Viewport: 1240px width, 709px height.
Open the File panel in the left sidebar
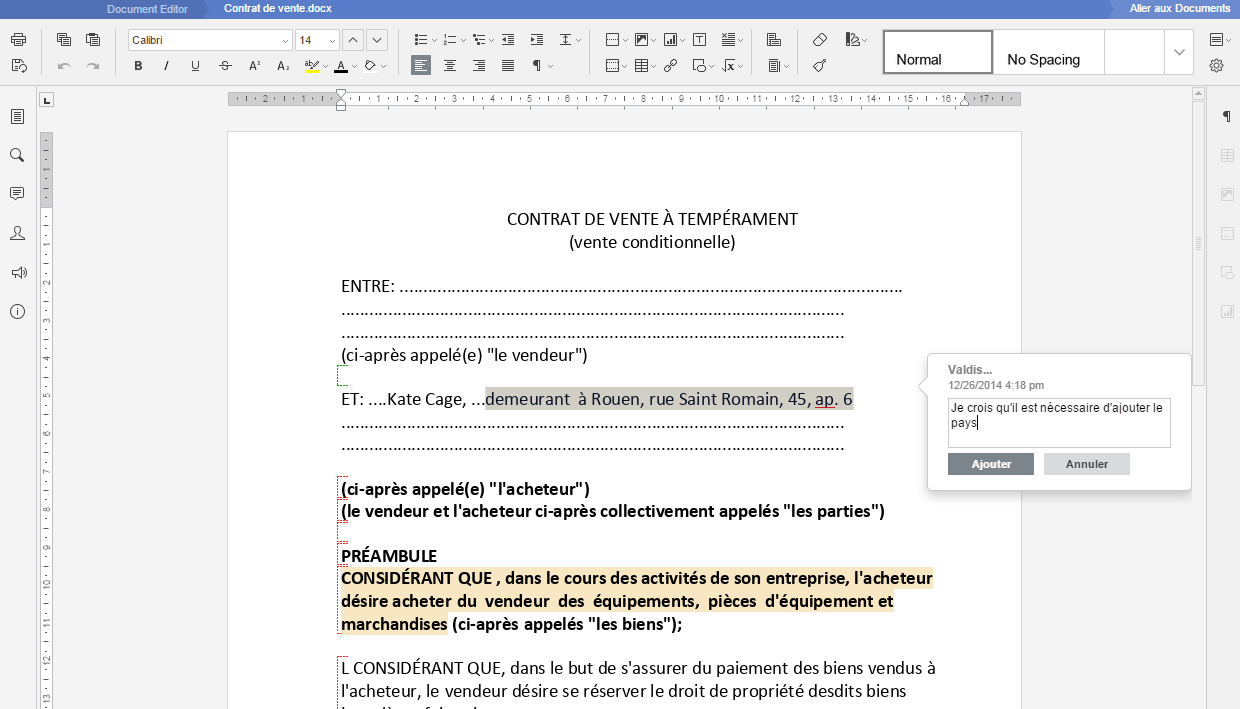coord(17,117)
